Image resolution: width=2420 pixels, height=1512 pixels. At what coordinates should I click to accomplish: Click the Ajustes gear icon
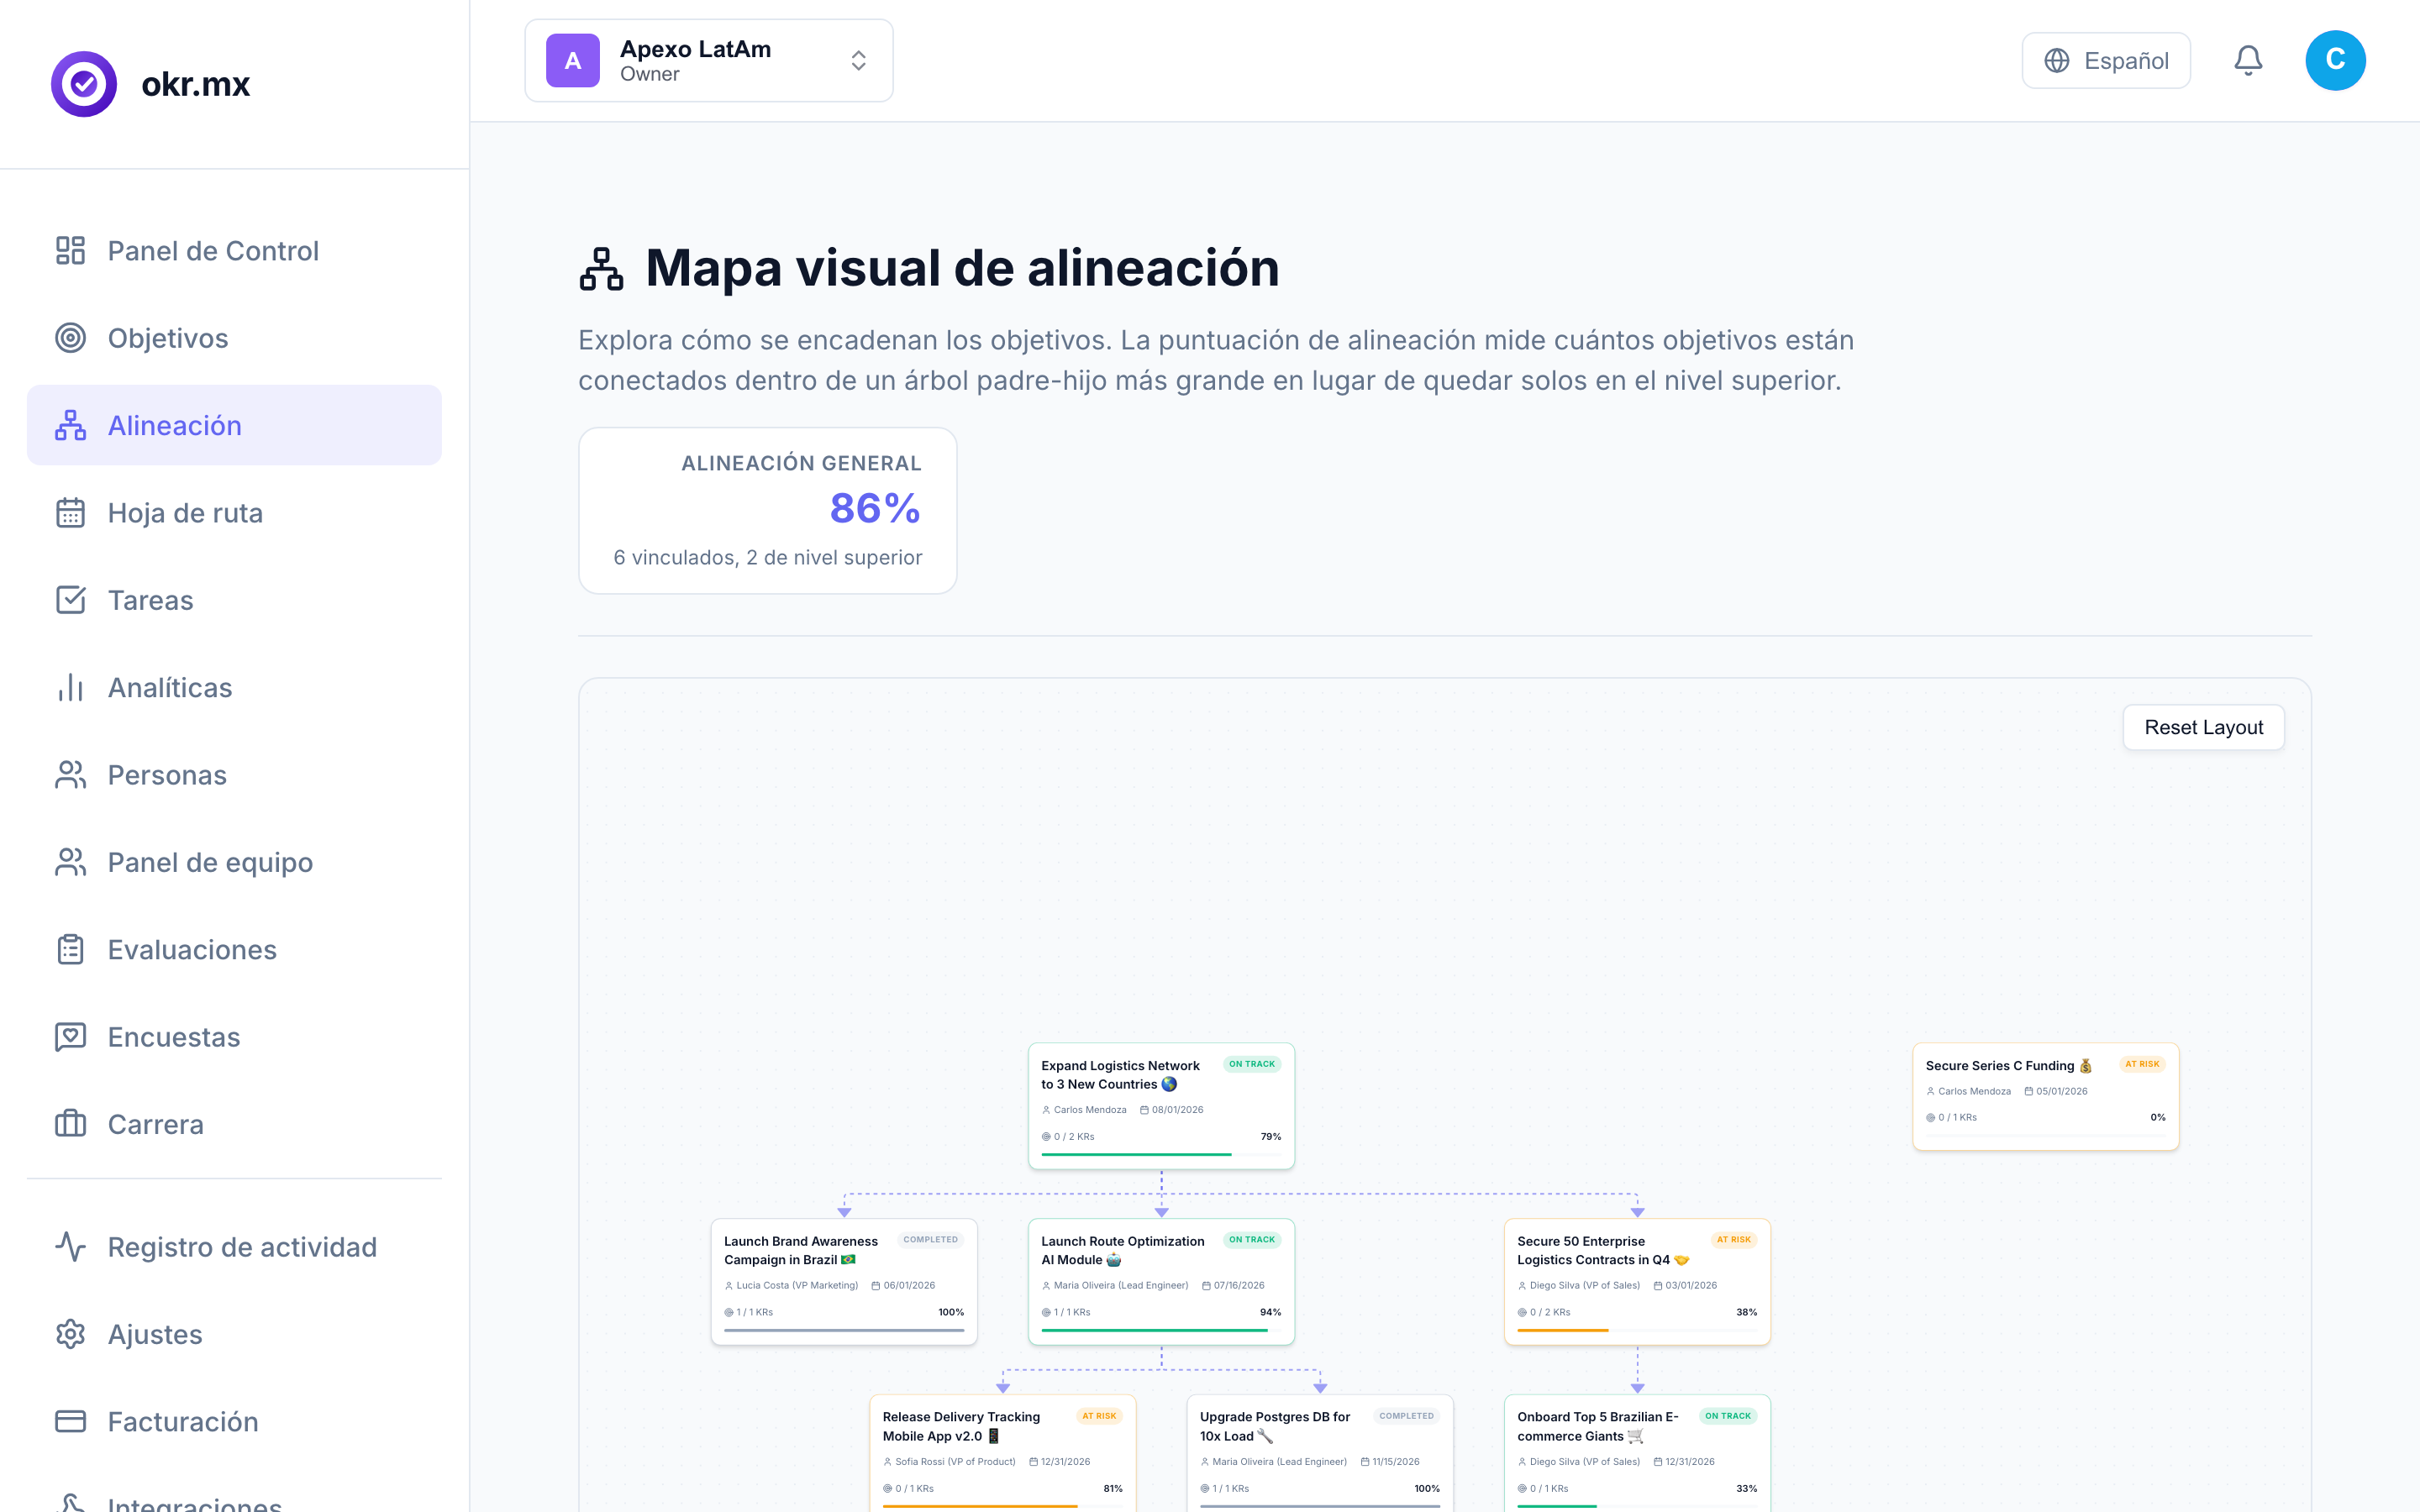pos(70,1334)
